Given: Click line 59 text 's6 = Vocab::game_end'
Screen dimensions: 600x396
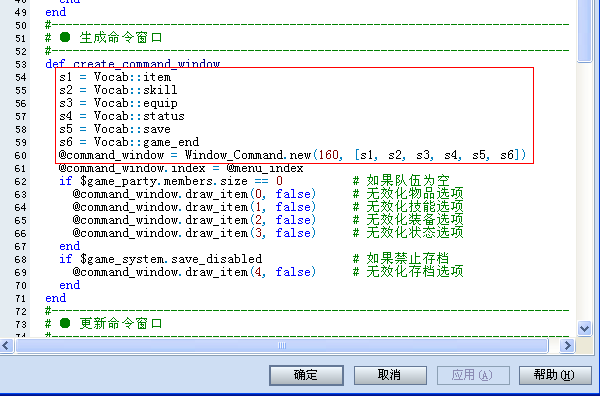Looking at the screenshot, I should pos(129,142).
